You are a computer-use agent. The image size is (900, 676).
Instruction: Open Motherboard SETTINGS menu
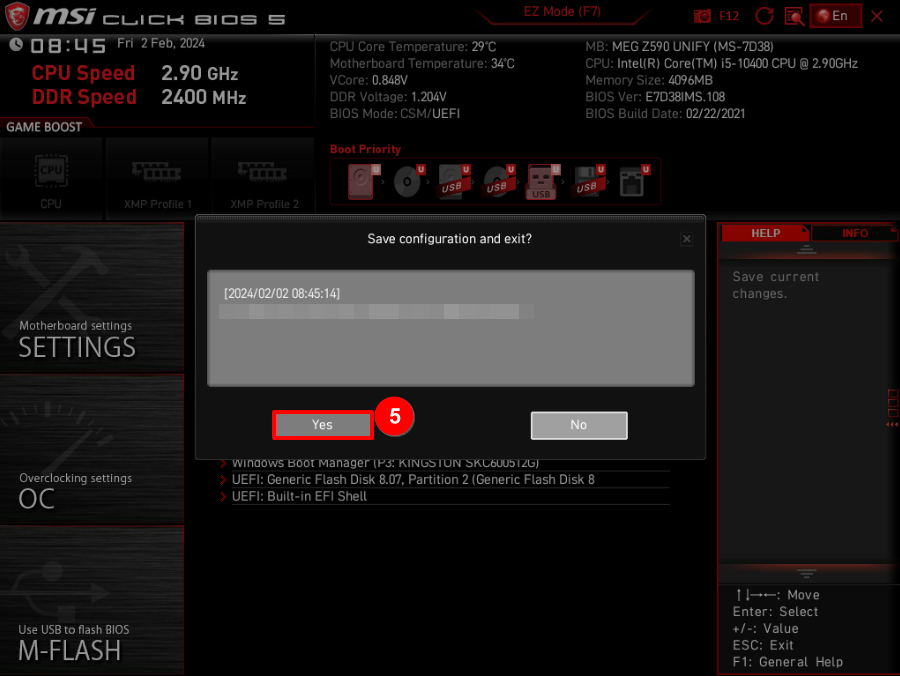(92, 298)
